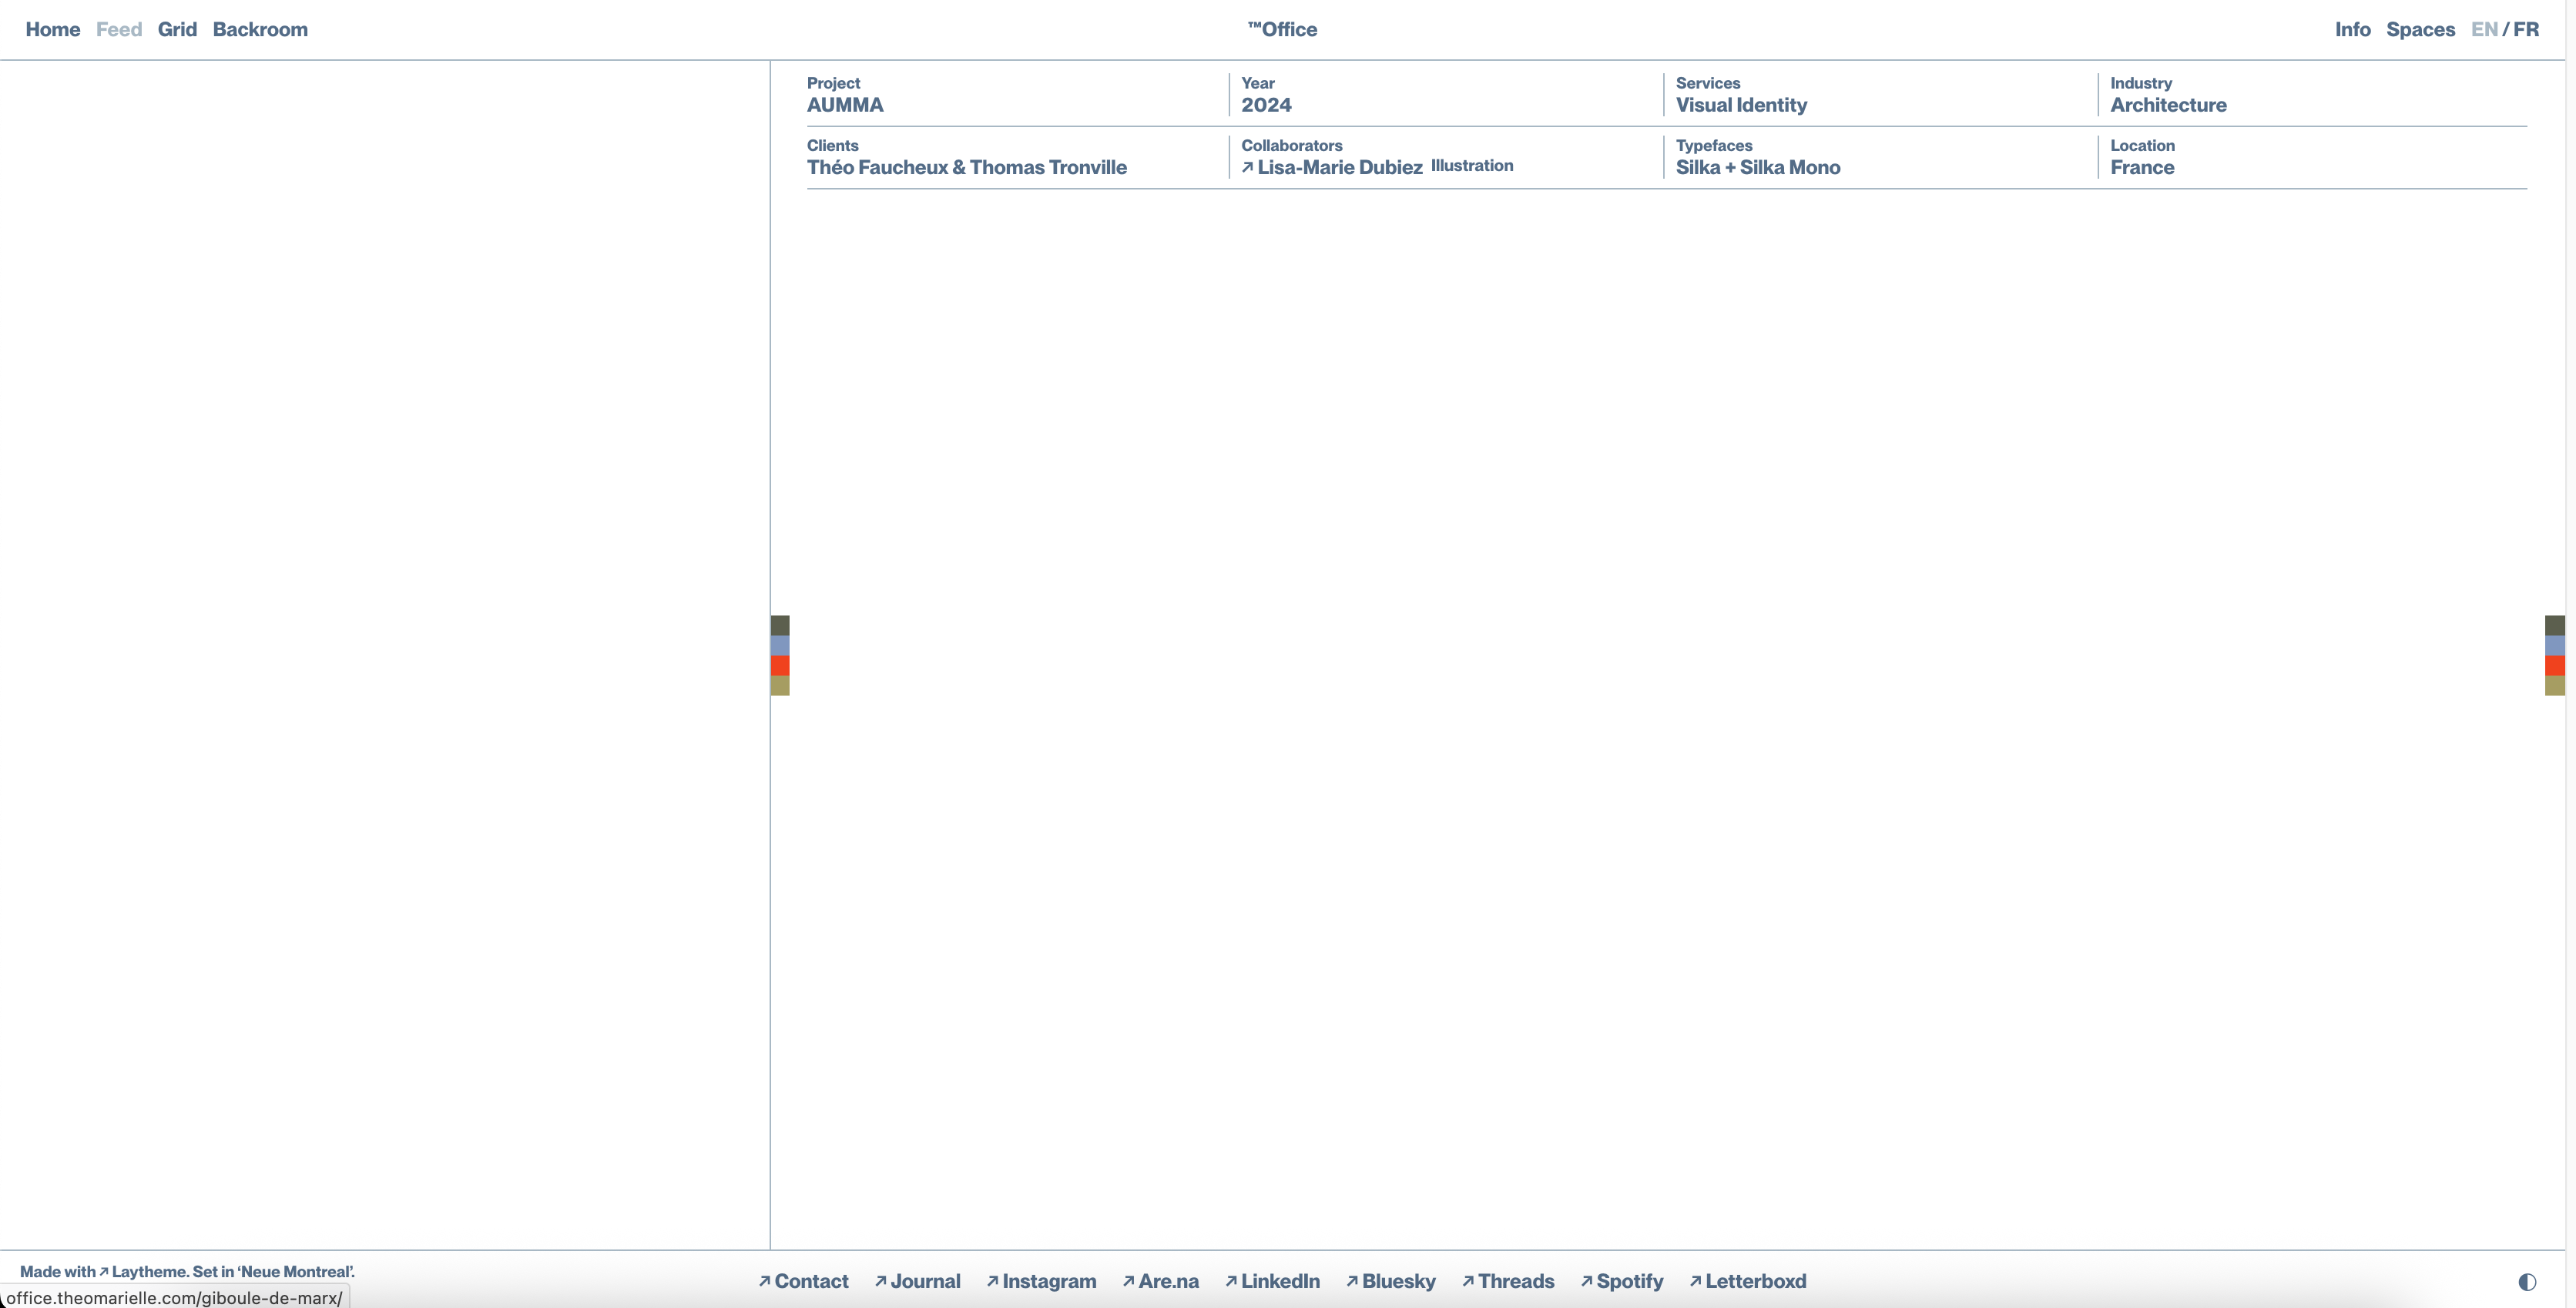The height and width of the screenshot is (1308, 2576).
Task: Open the Backroom section
Action: point(260,29)
